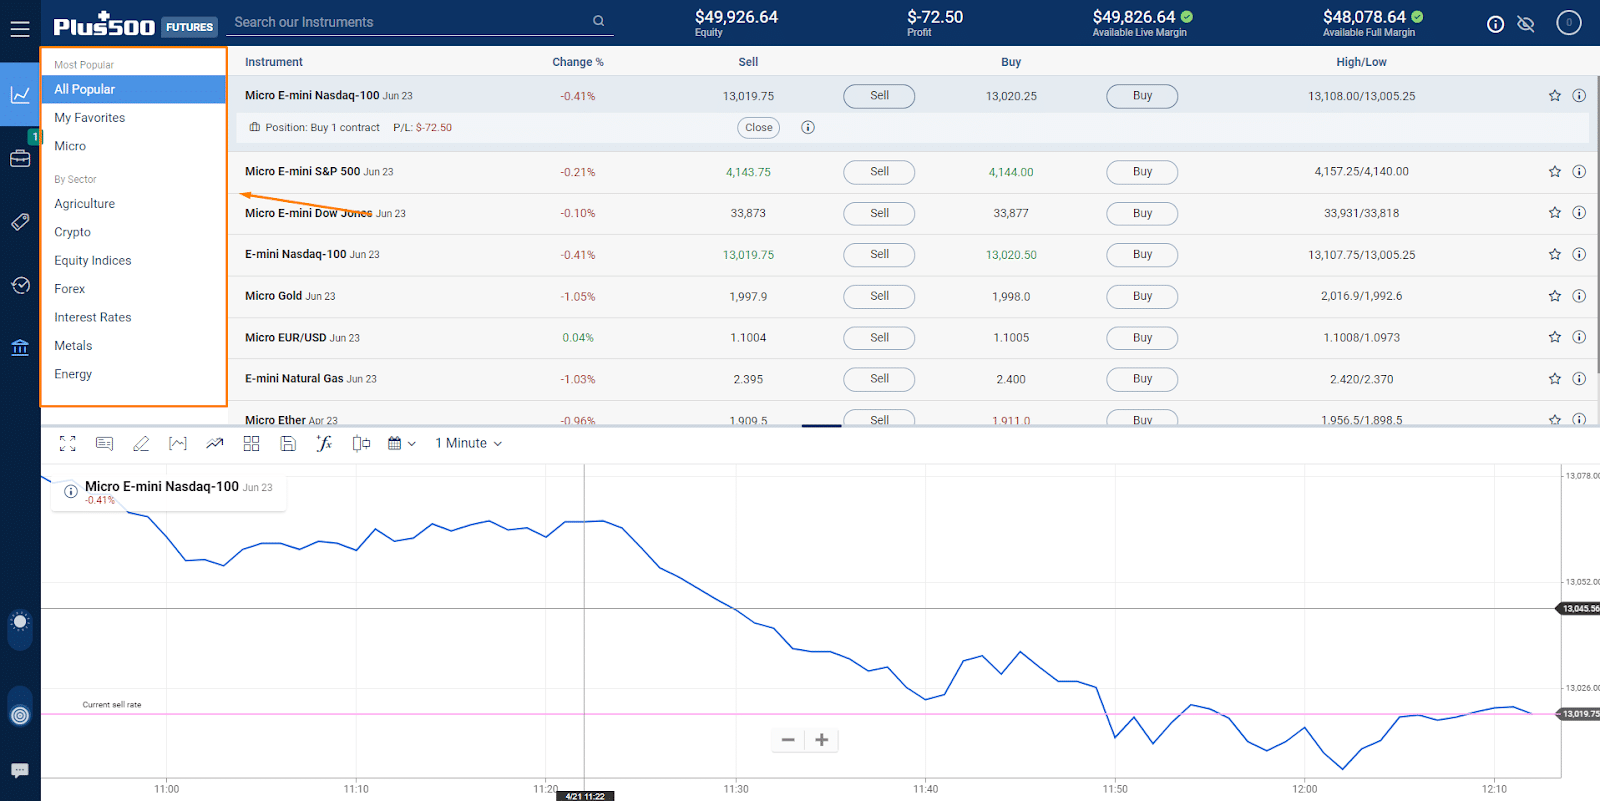Open chart instrument info icon beside Nasdaq-100 title
The width and height of the screenshot is (1600, 801).
click(71, 491)
